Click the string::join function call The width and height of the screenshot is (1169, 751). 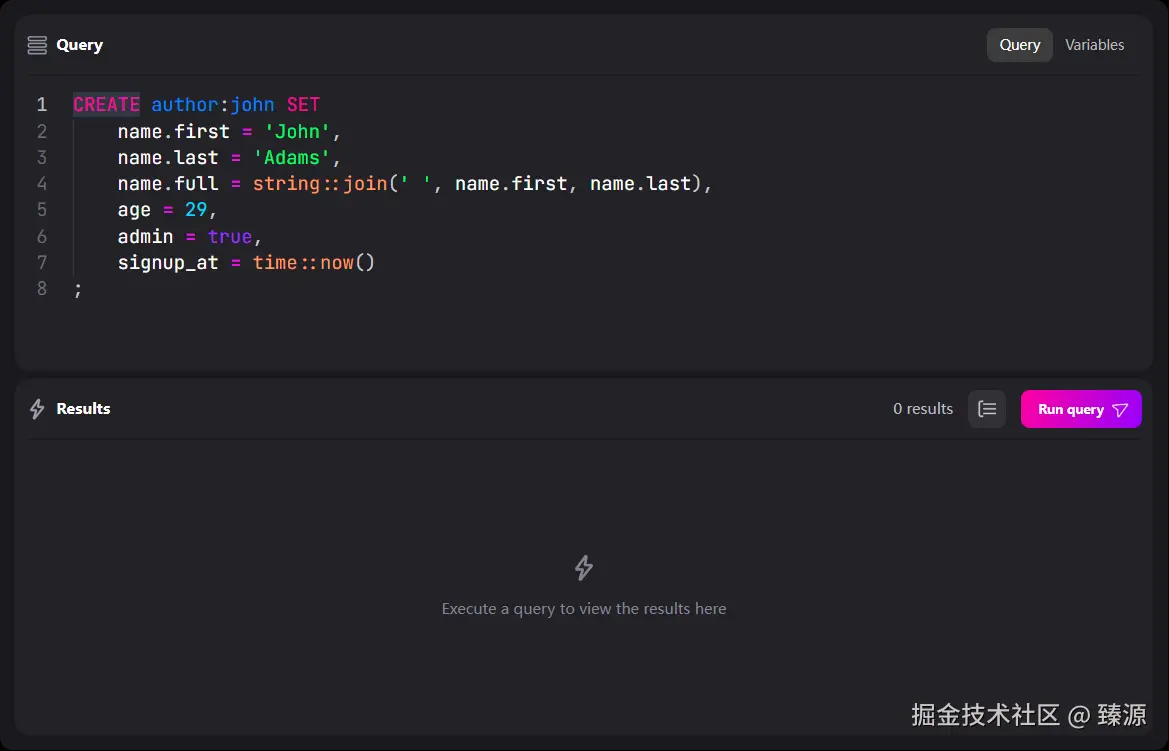(320, 184)
